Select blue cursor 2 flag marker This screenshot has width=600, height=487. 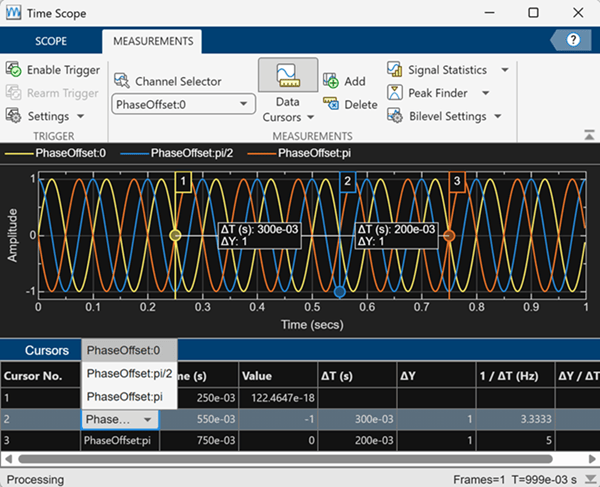click(x=347, y=181)
